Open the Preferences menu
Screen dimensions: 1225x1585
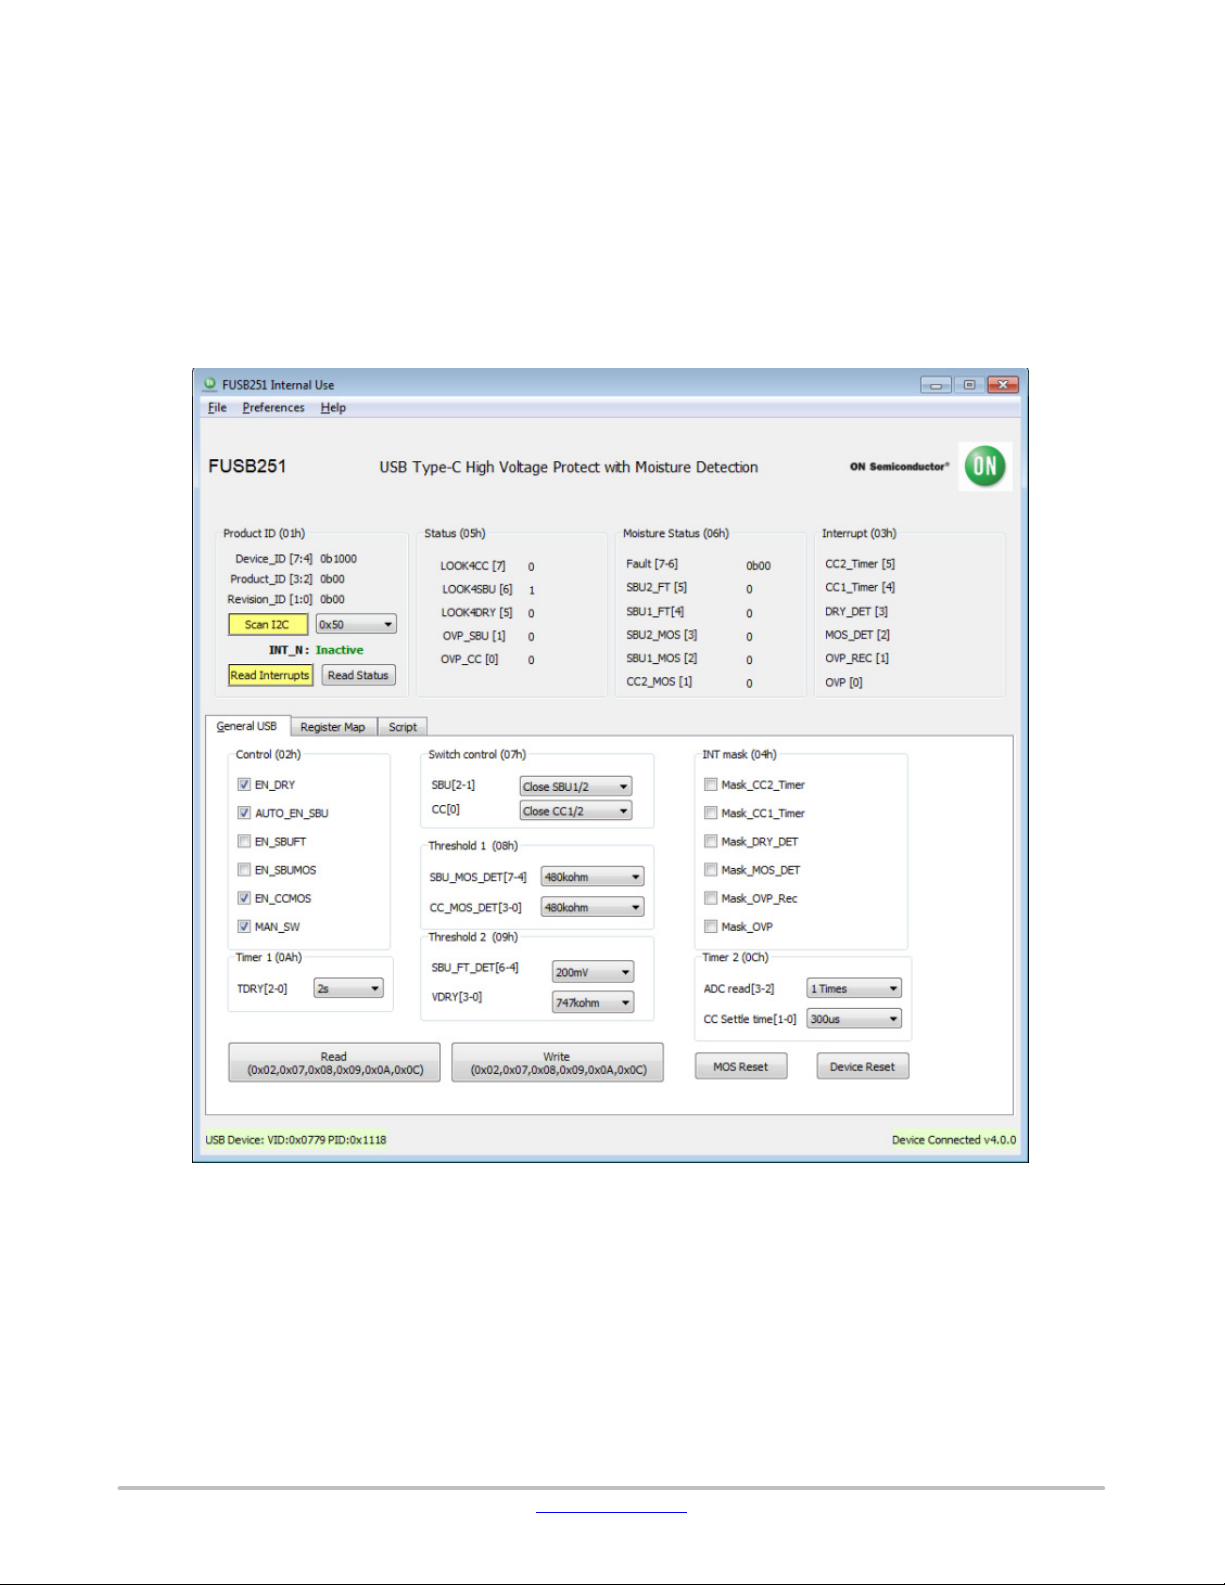273,408
